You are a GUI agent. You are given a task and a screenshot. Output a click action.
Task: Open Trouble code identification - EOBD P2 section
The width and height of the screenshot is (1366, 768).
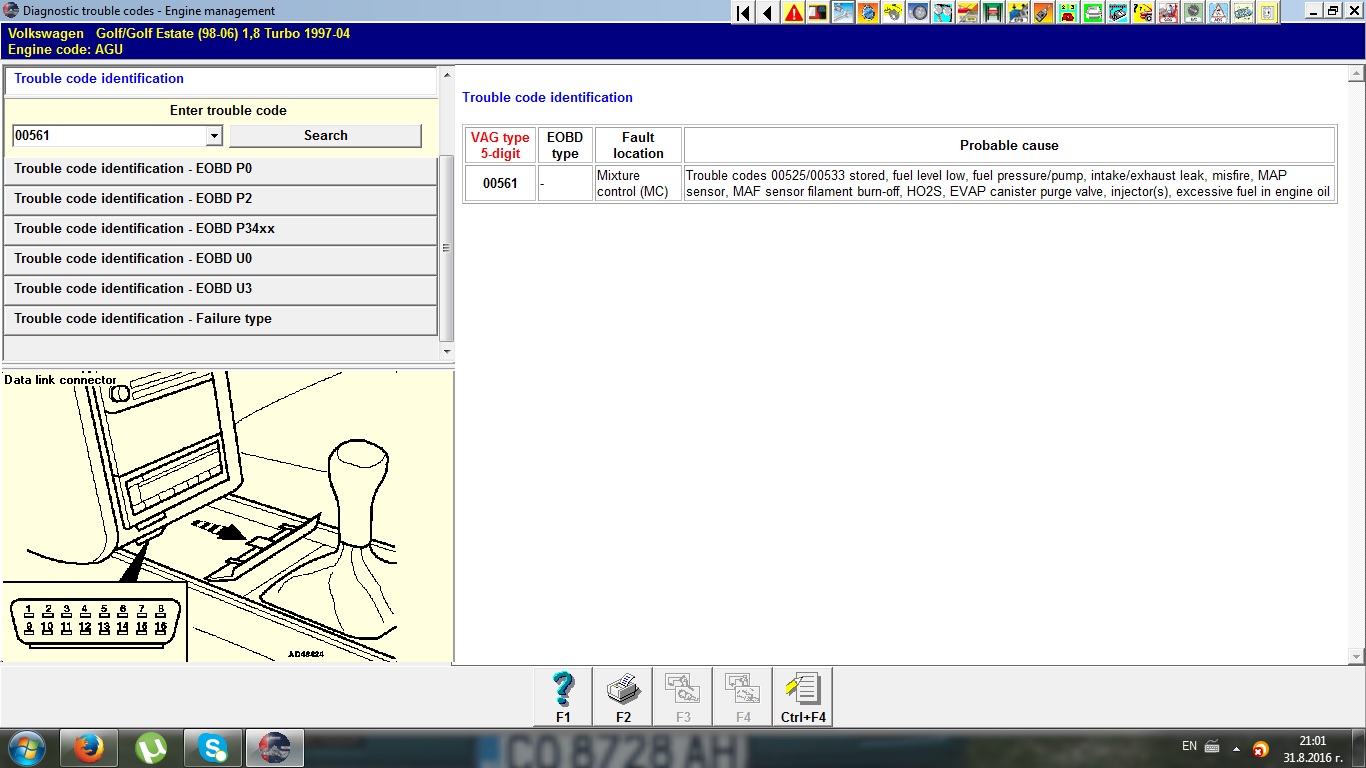point(220,199)
